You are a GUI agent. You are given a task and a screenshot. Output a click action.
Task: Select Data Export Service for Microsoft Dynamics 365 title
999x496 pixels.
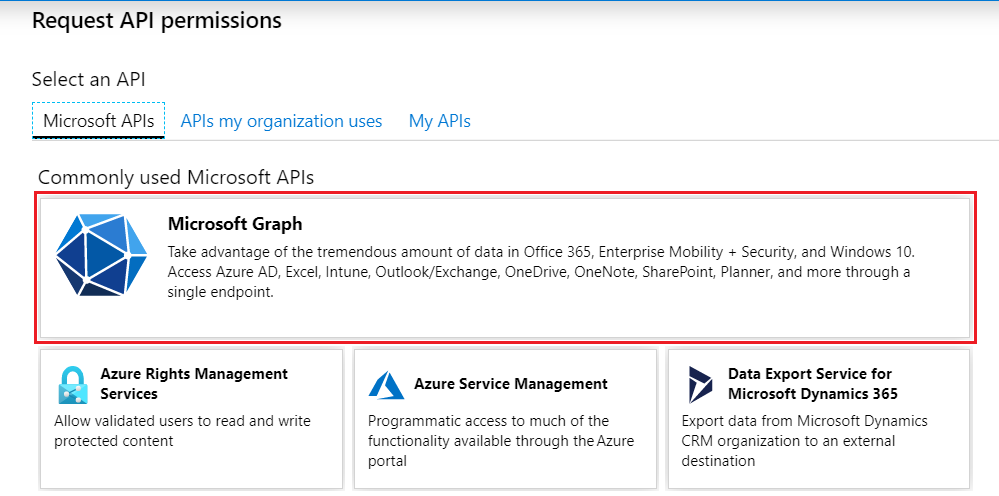[812, 383]
